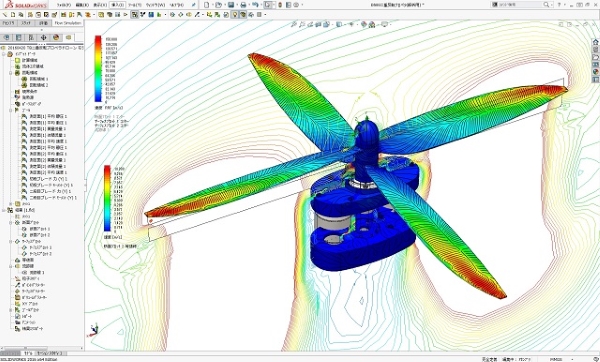Screen dimensions: 600x362
Task: Click the New document icon
Action: [x=207, y=5]
